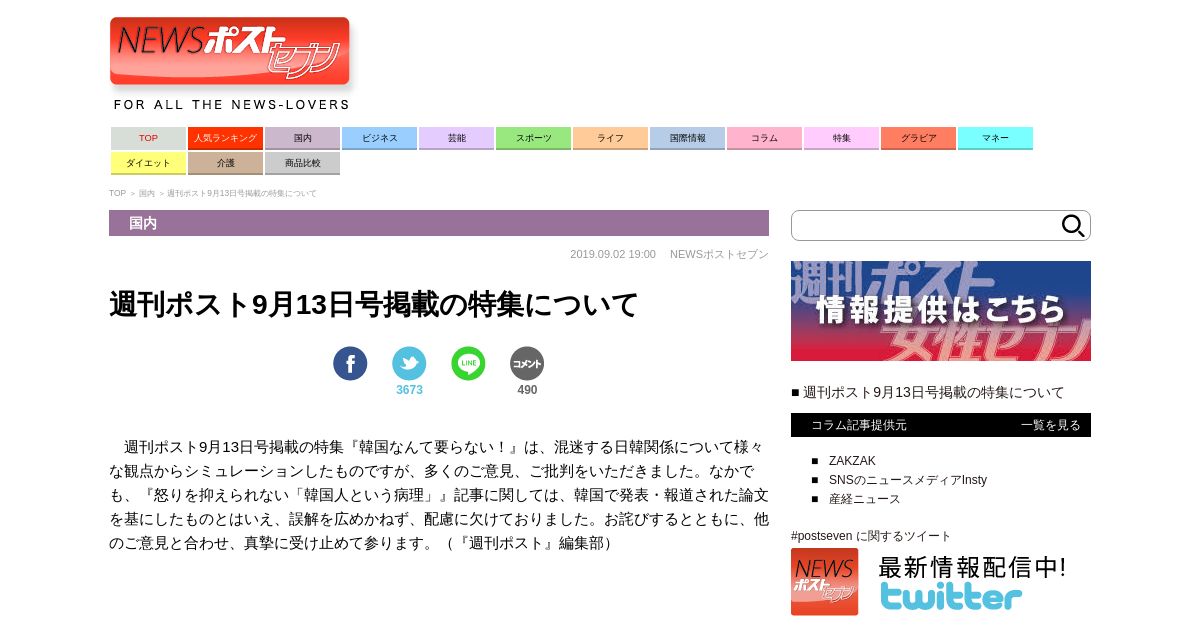The image size is (1200, 630).
Task: Select the 商品比較 navigation tab
Action: [302, 163]
